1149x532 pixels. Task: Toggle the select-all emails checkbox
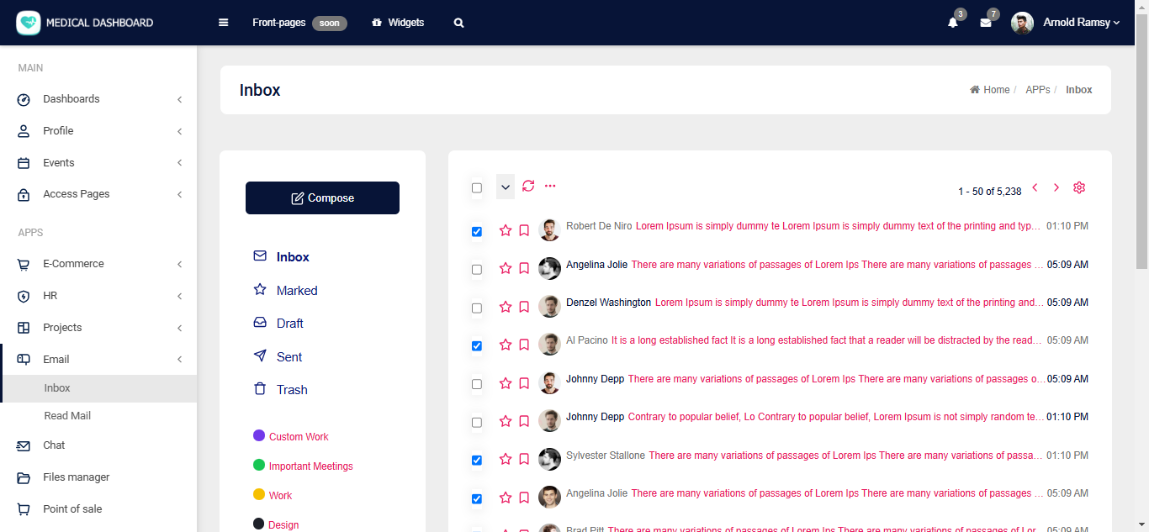click(477, 188)
